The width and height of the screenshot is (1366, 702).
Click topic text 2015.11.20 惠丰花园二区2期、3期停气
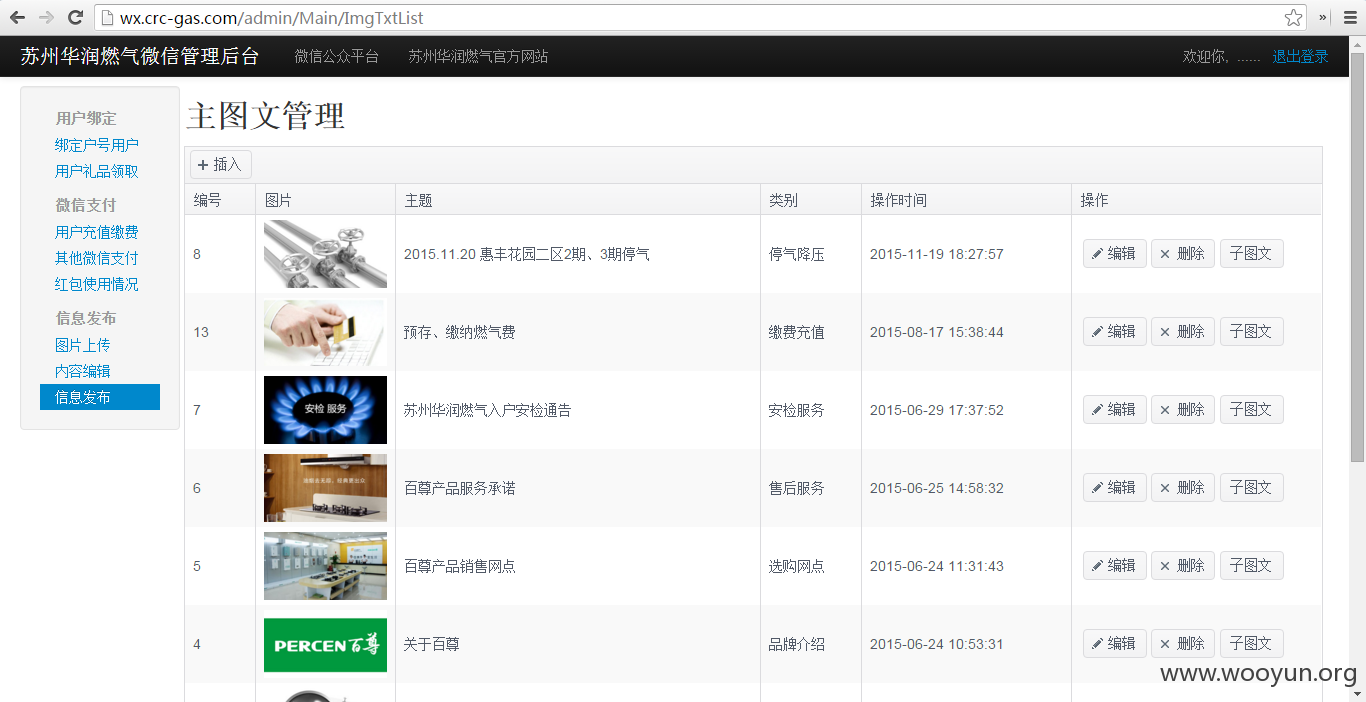pos(527,254)
